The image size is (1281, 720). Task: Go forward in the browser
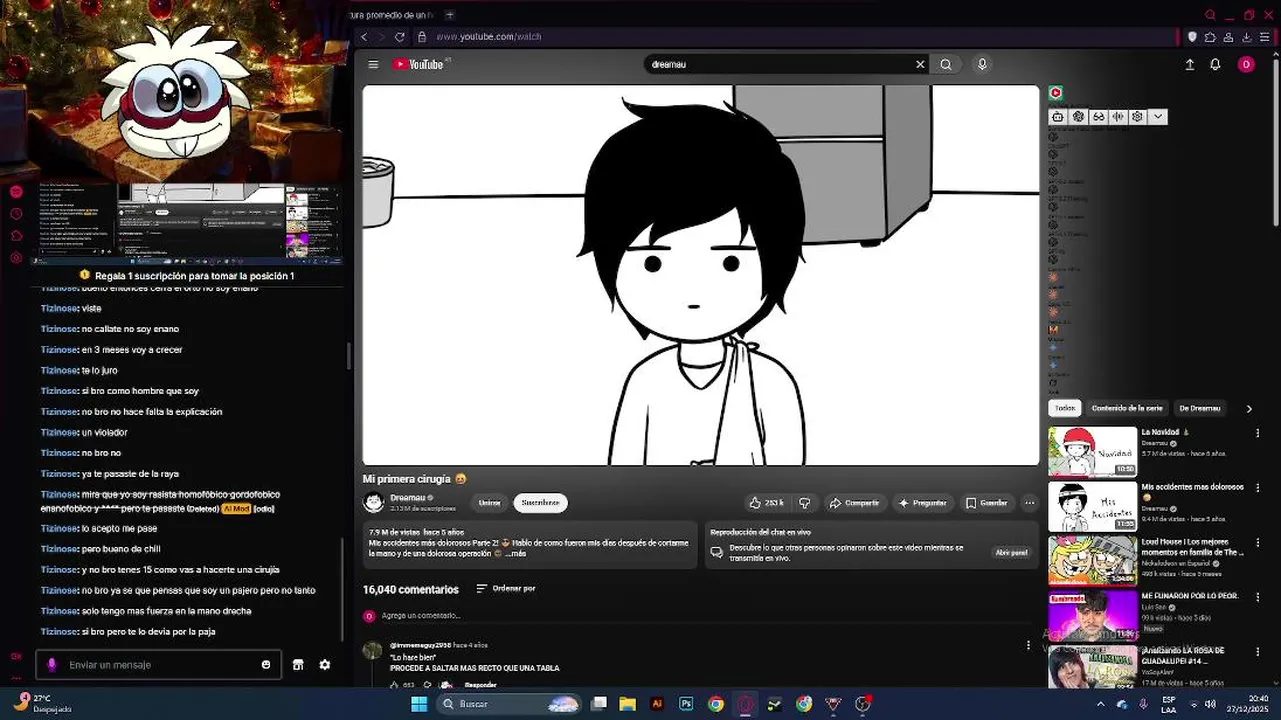tap(382, 37)
